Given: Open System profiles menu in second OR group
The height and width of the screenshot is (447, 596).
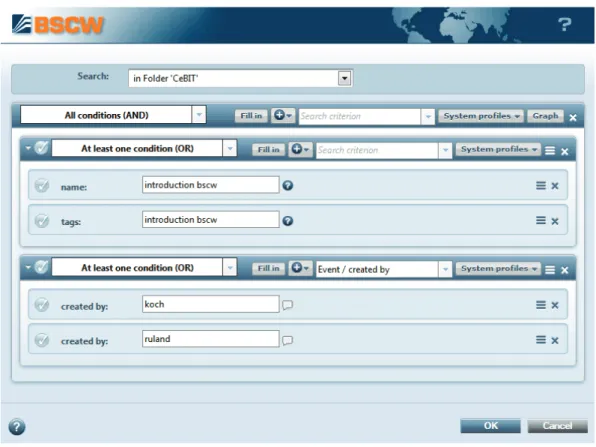Looking at the screenshot, I should coord(498,269).
